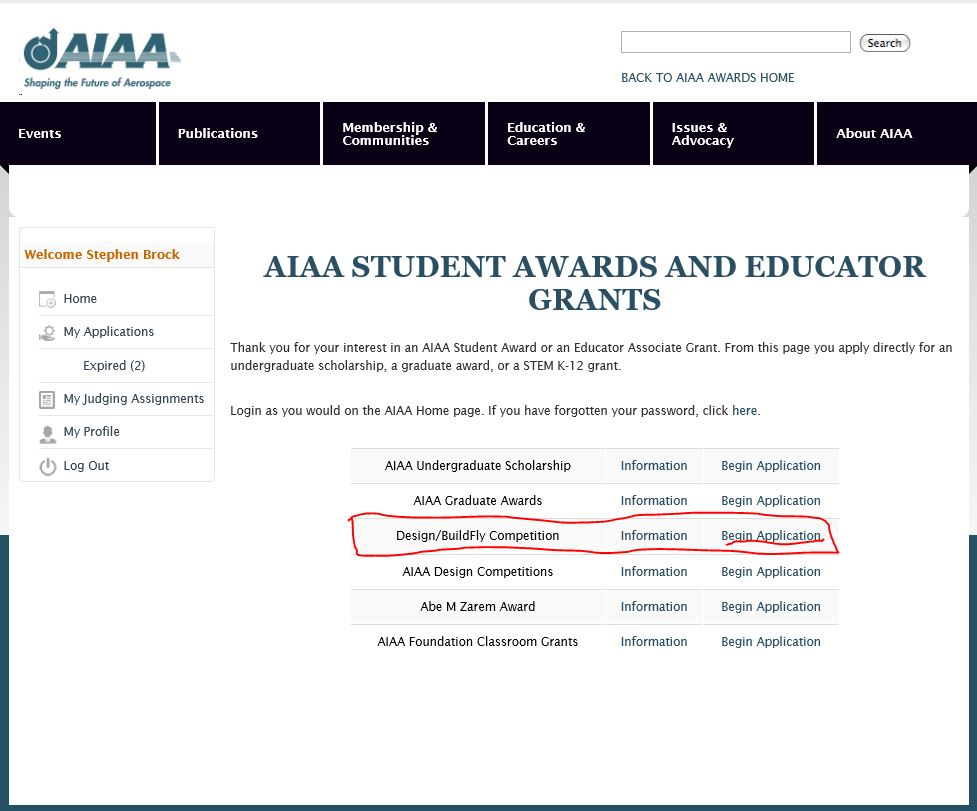Open Information for AIAA Foundation Classroom Grants
977x811 pixels.
click(x=654, y=641)
